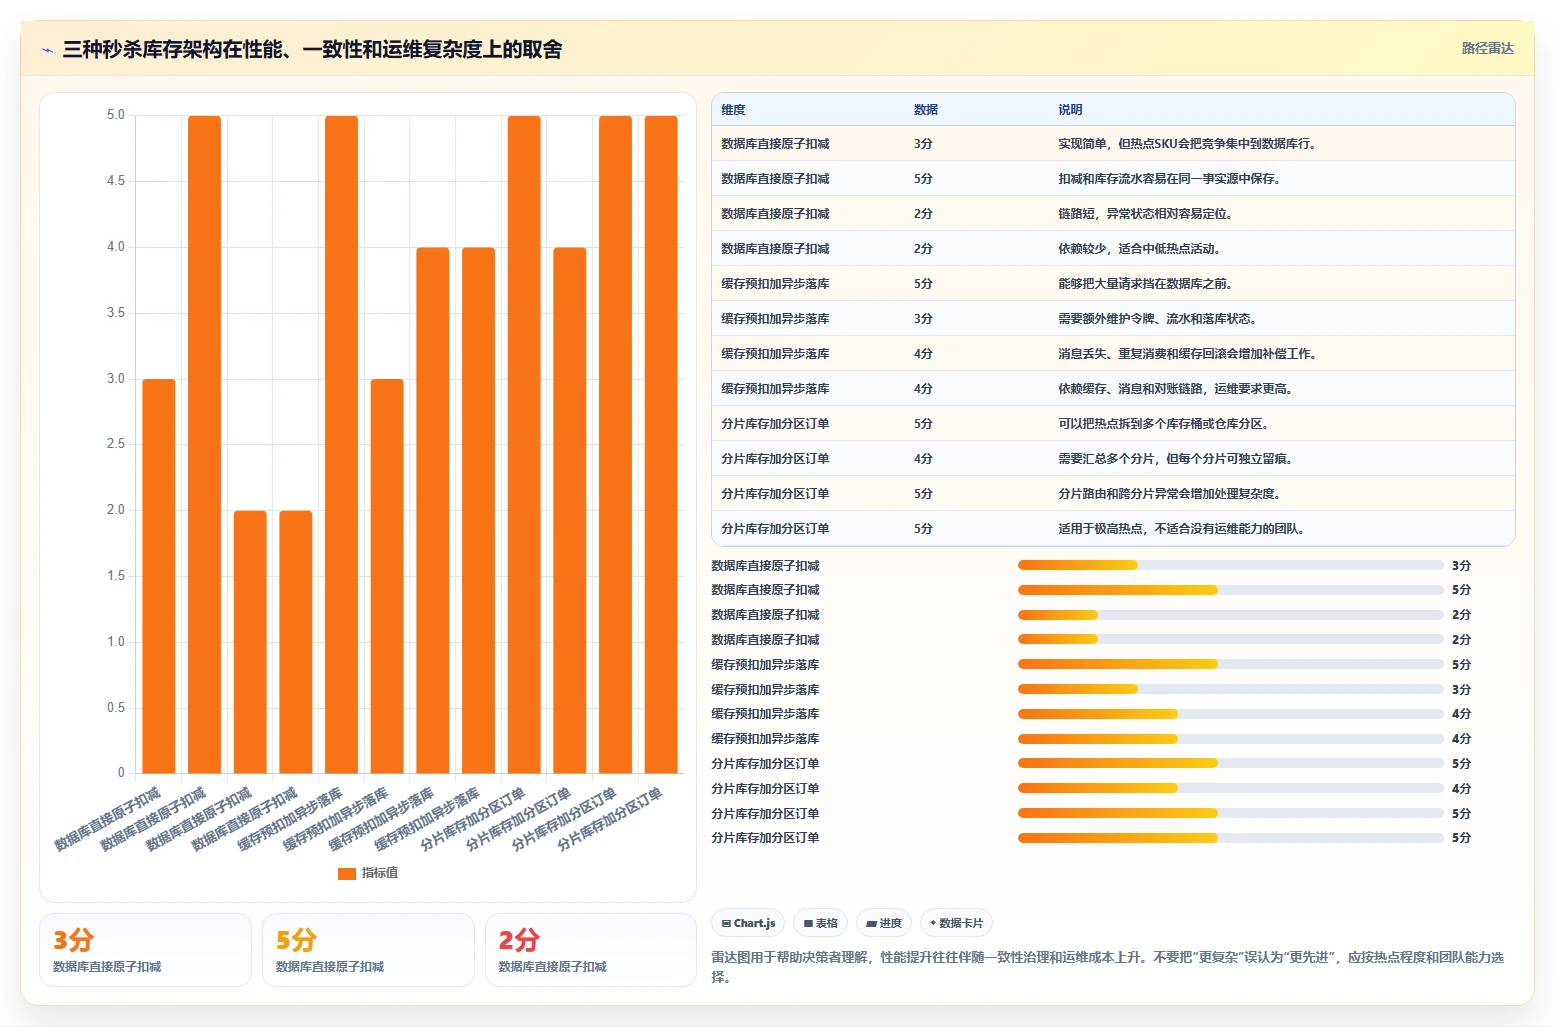Screen dimensions: 1555x1027
Task: Select the row 适用于极高热点，不适合没有运维能力的团队
Action: coord(1113,529)
